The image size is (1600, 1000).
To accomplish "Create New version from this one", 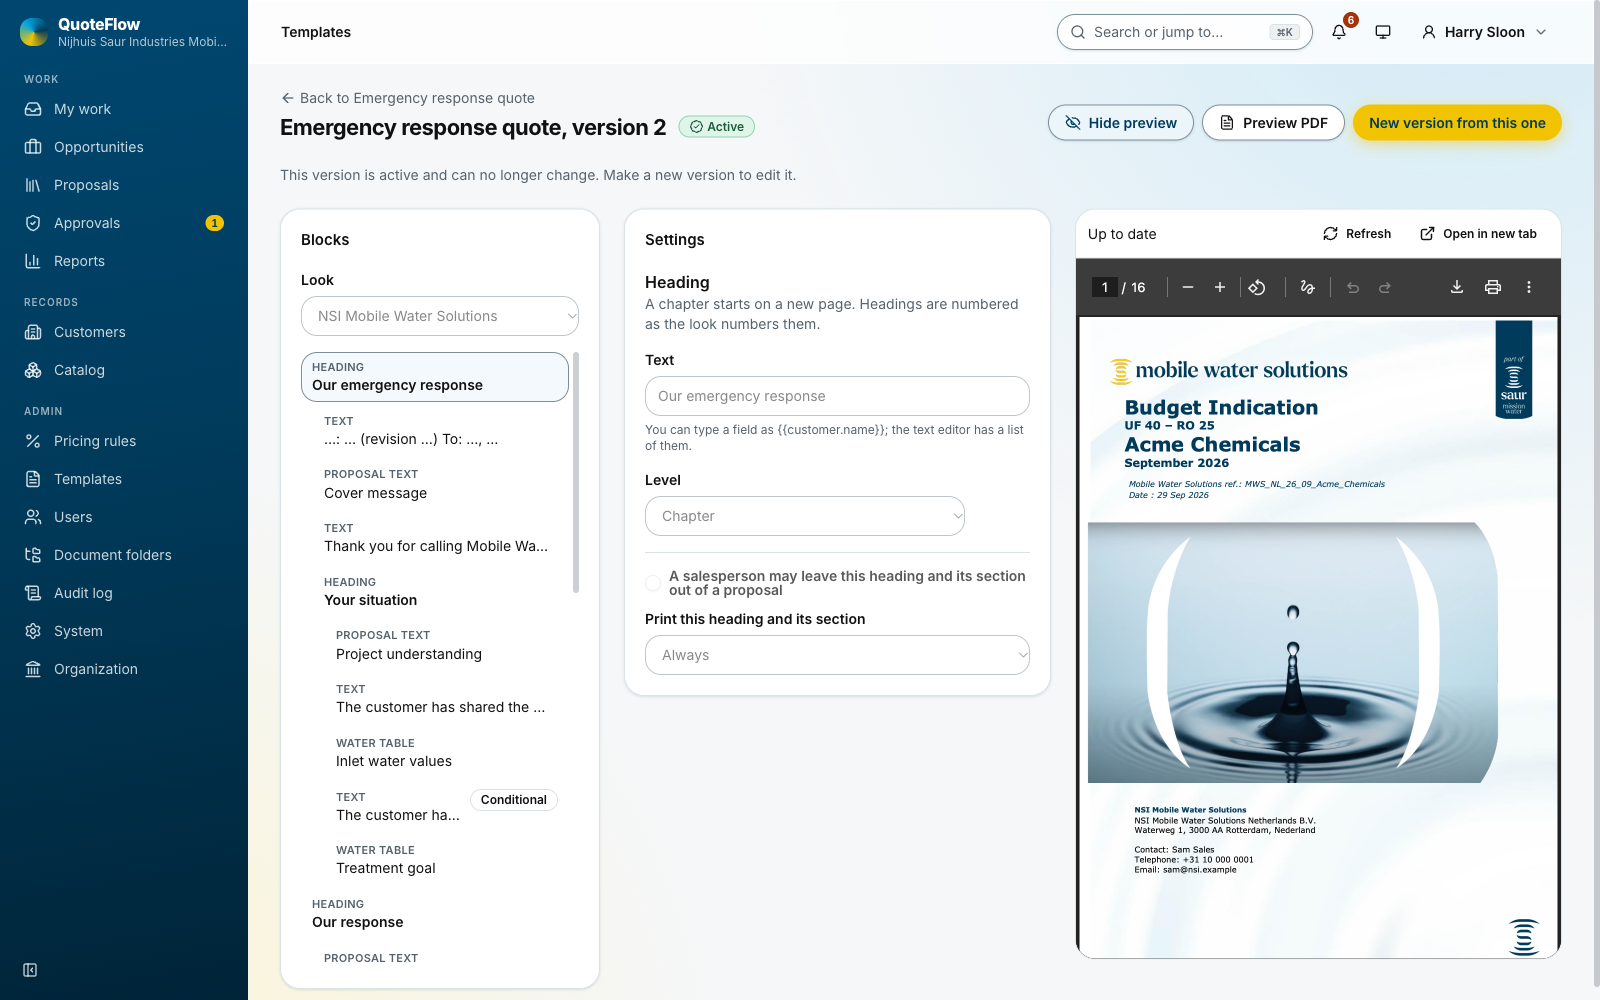I will 1457,123.
